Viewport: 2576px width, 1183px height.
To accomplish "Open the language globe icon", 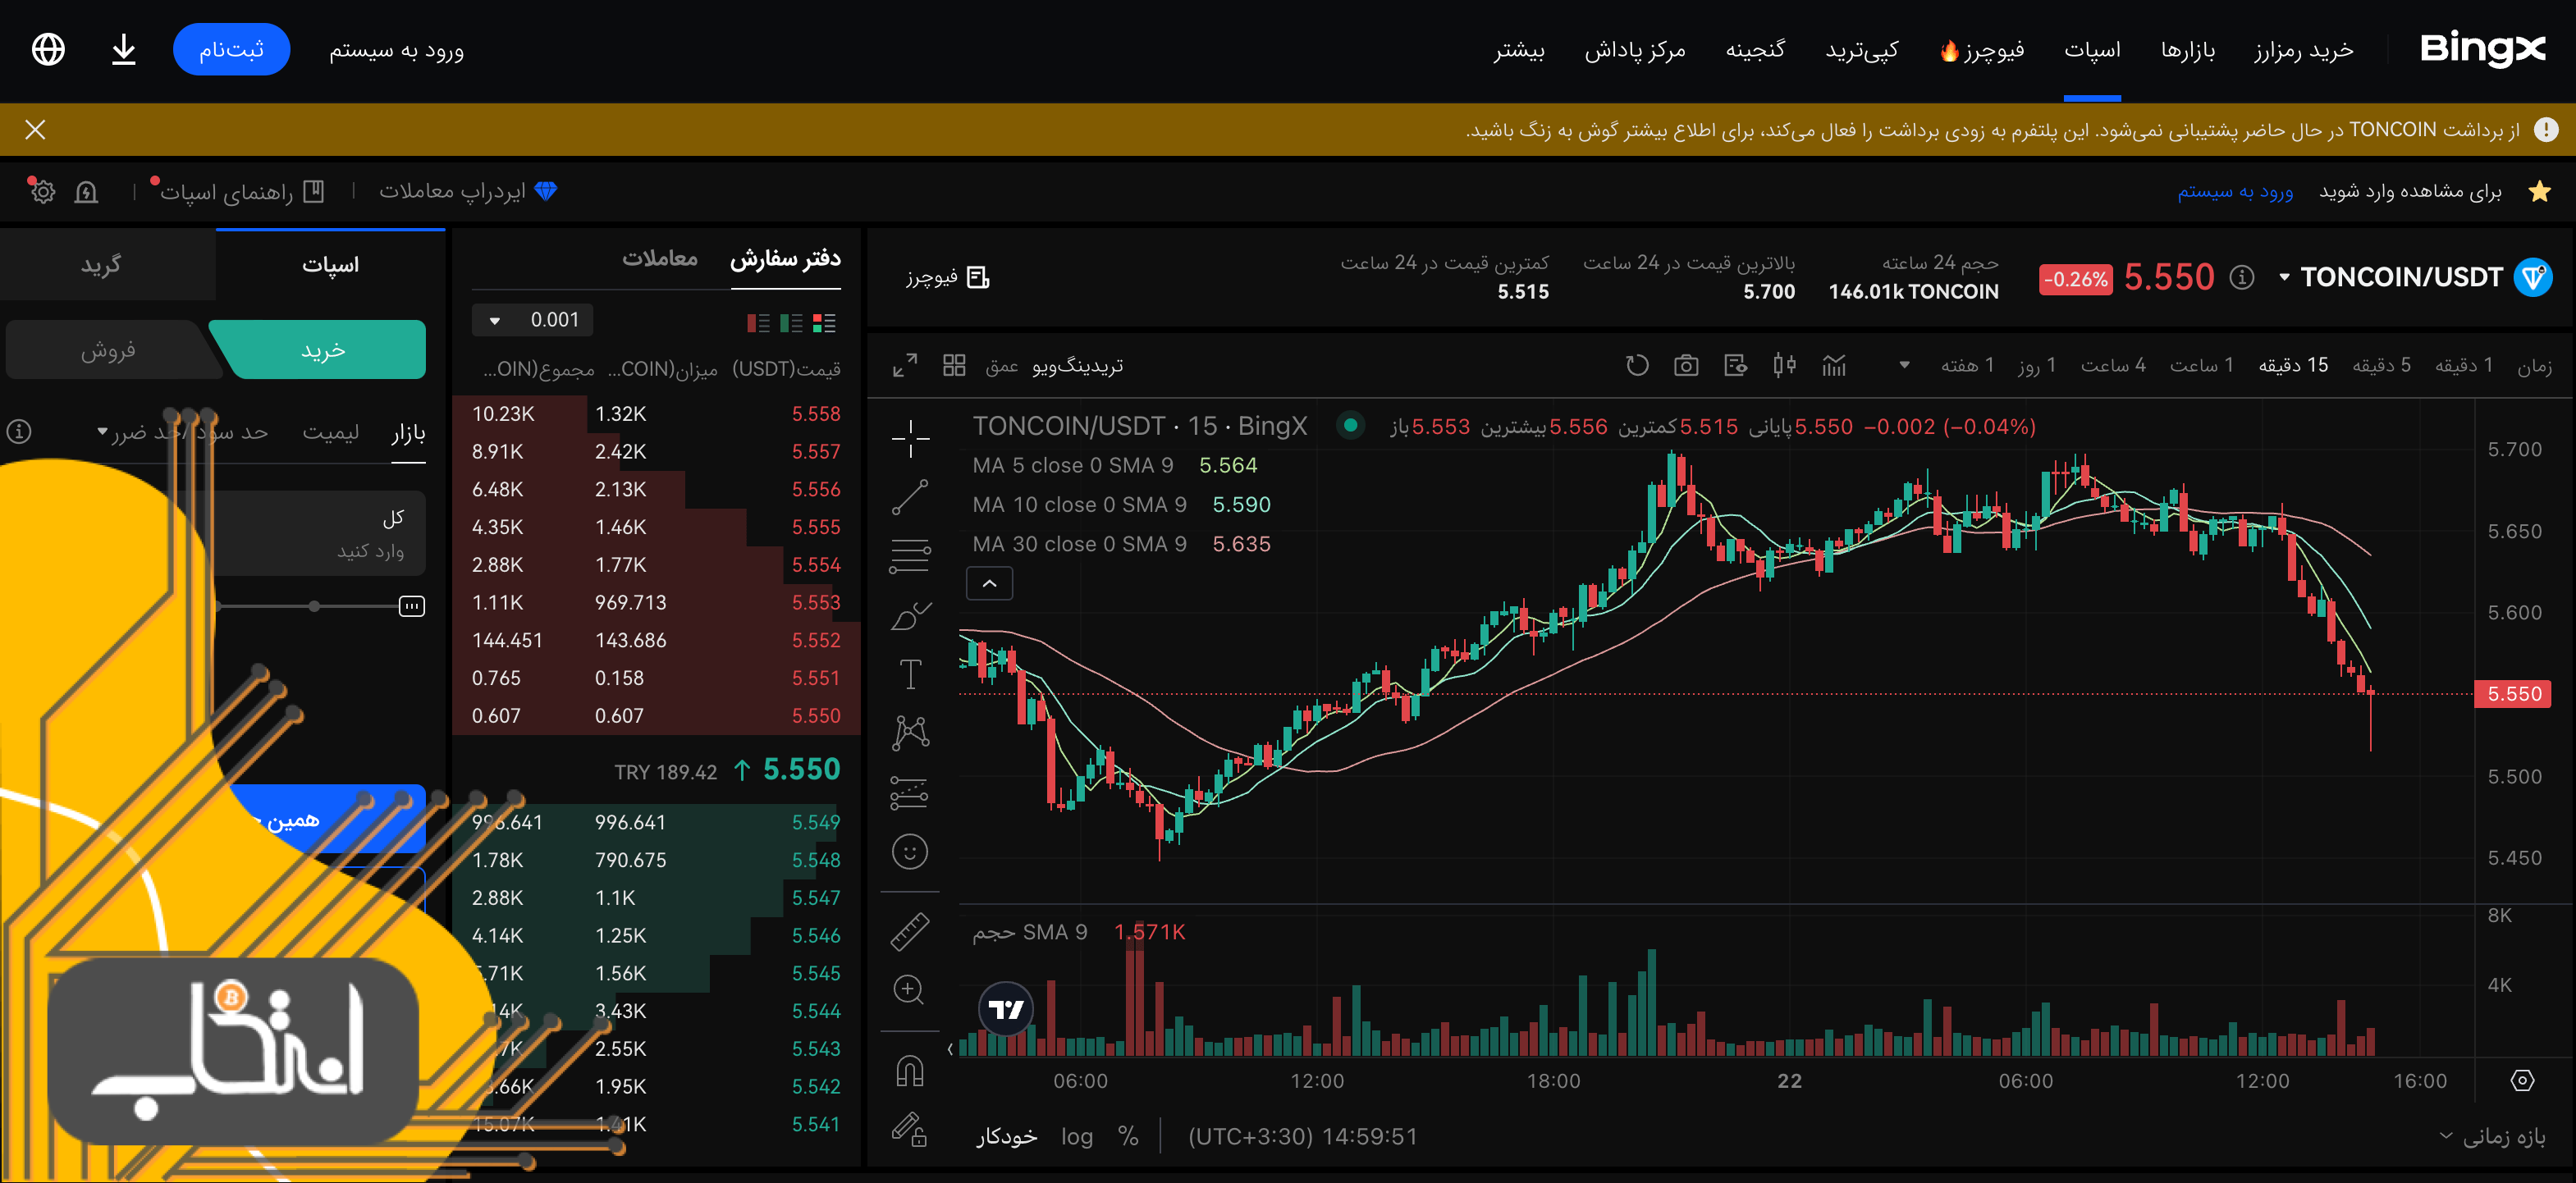I will tap(48, 49).
